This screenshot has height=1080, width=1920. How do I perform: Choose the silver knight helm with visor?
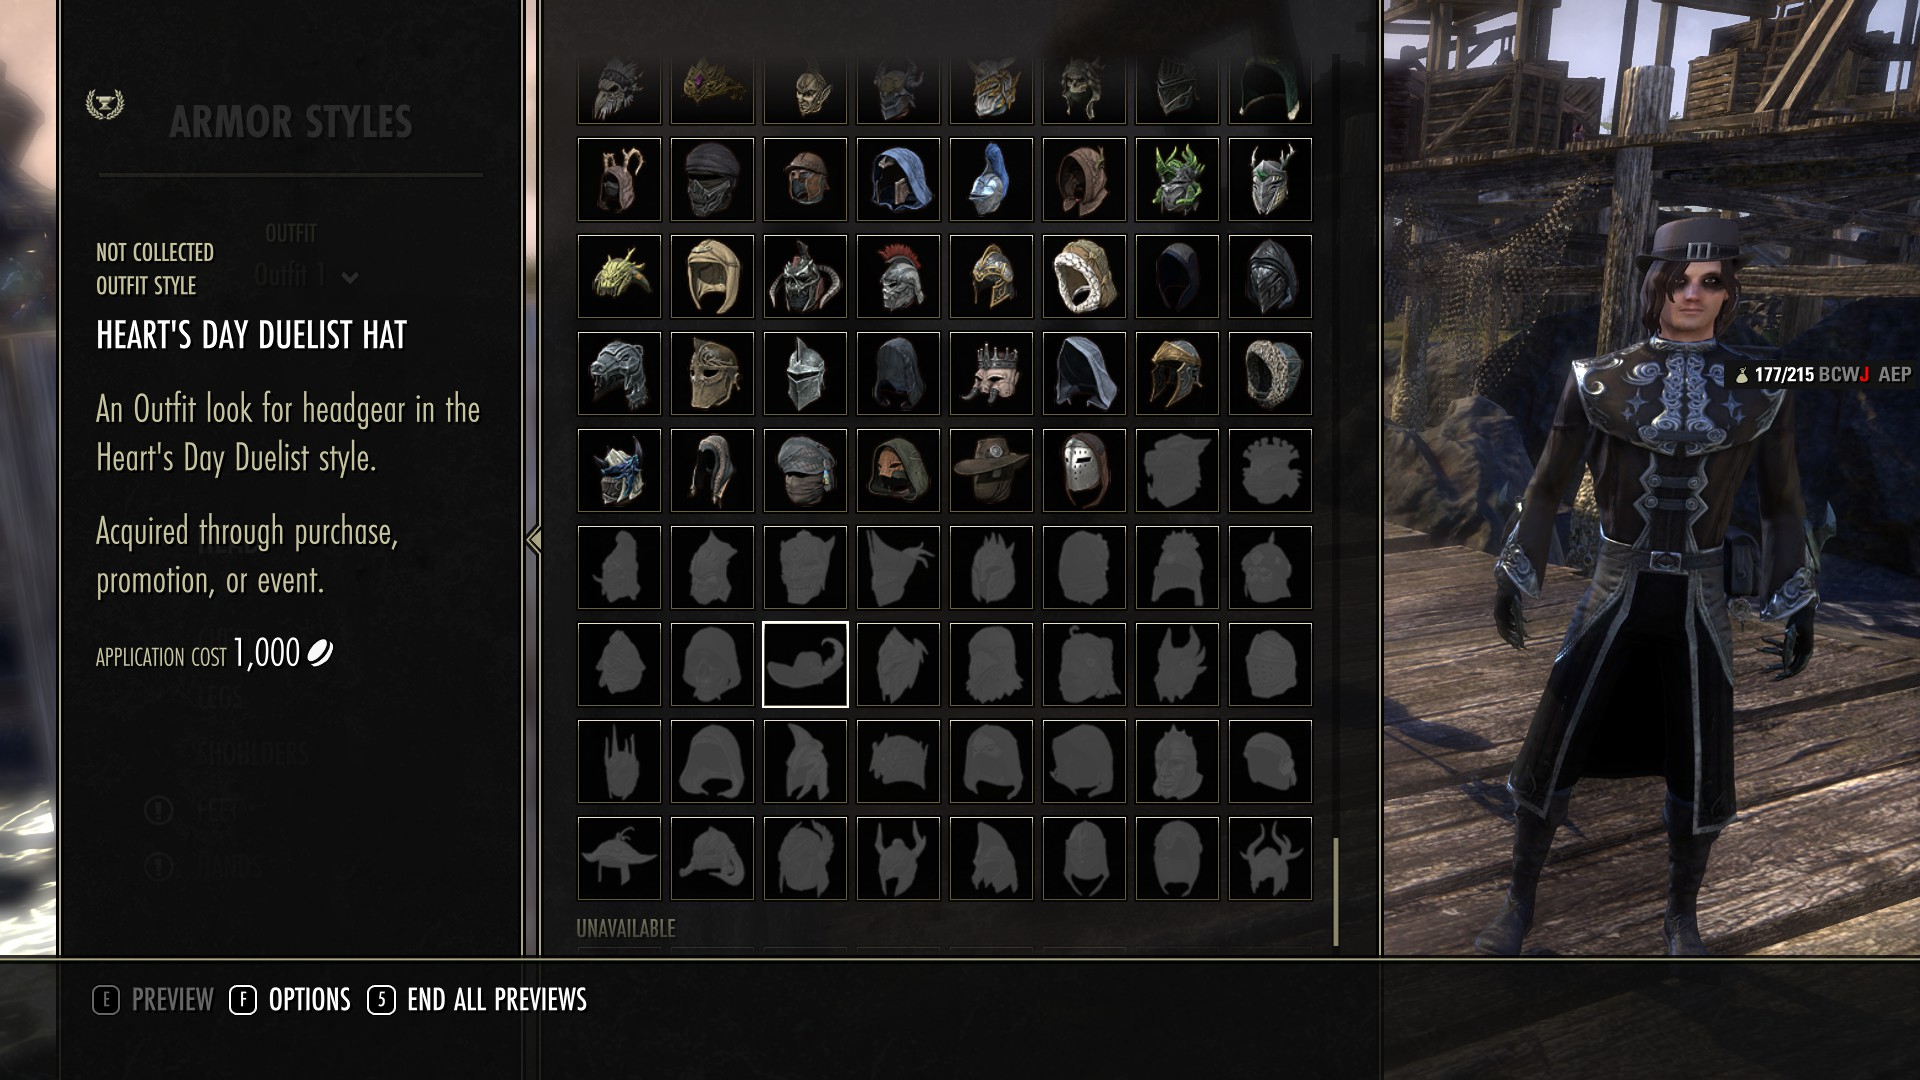tap(805, 374)
